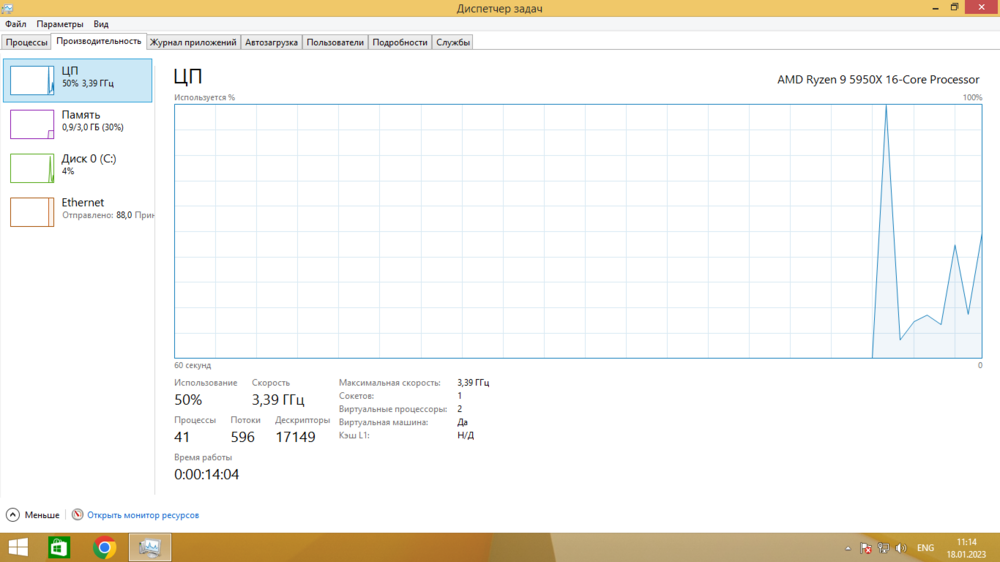Switch to the Процессы tab

(27, 42)
